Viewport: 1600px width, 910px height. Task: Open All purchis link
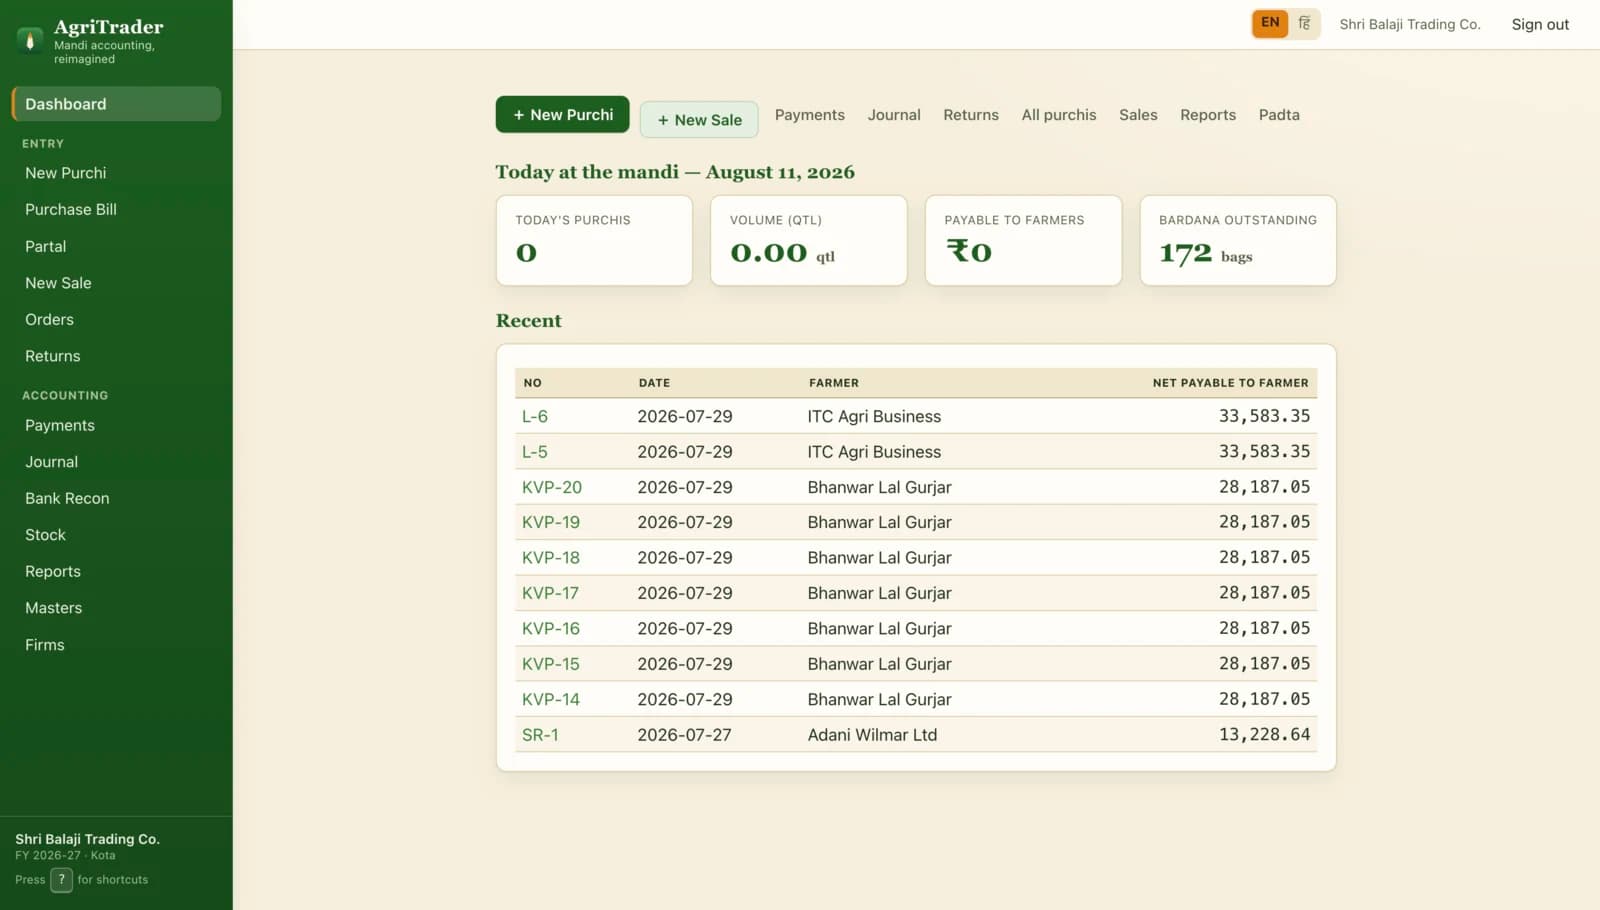pos(1059,115)
